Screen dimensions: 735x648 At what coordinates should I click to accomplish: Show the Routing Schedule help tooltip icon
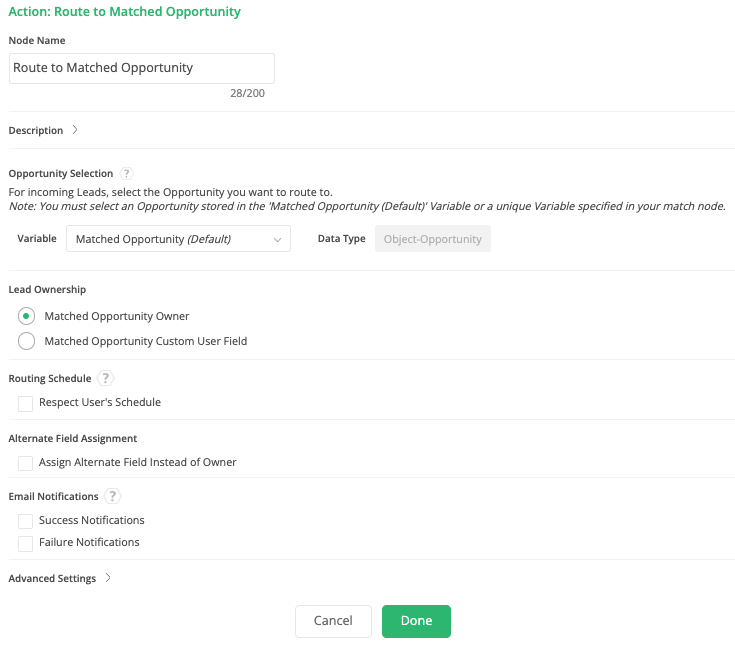[x=105, y=378]
